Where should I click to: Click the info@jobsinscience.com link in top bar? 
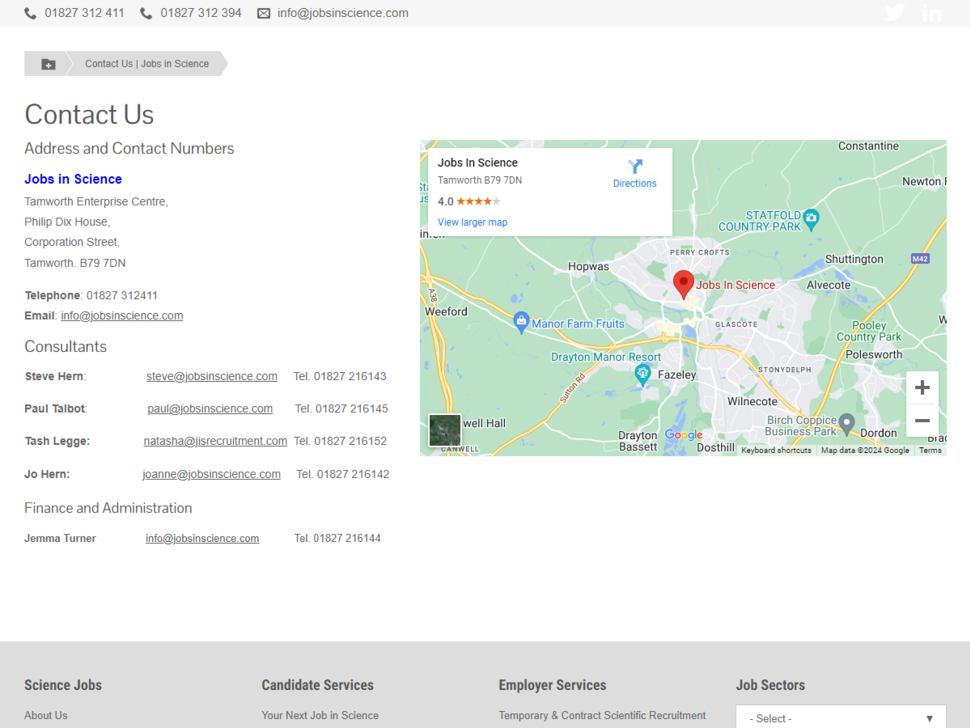click(343, 13)
